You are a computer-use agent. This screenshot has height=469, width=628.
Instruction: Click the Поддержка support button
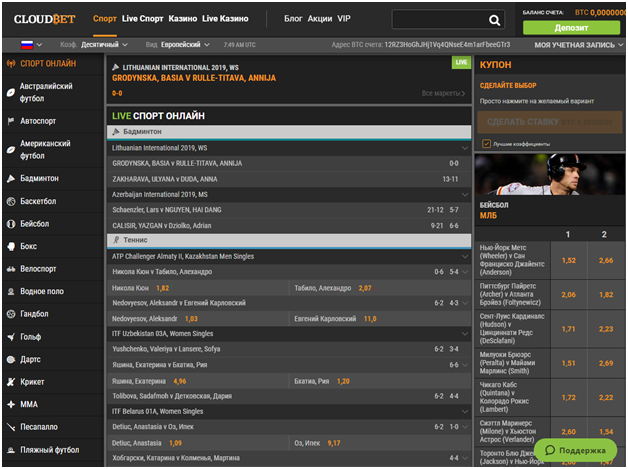coord(575,450)
